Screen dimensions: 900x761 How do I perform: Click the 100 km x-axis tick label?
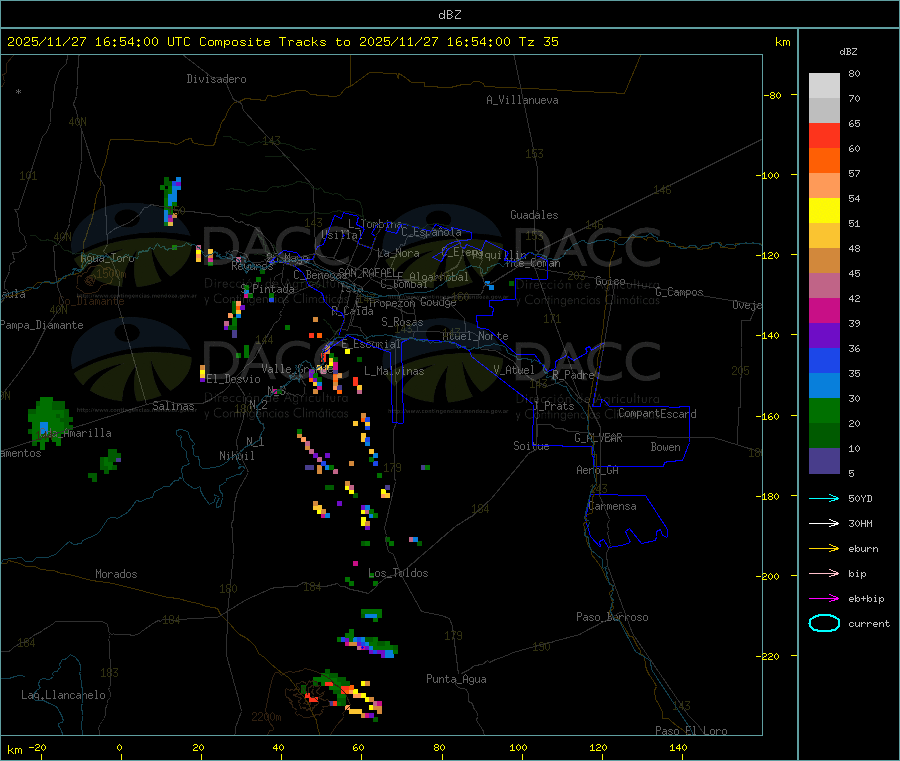(518, 747)
